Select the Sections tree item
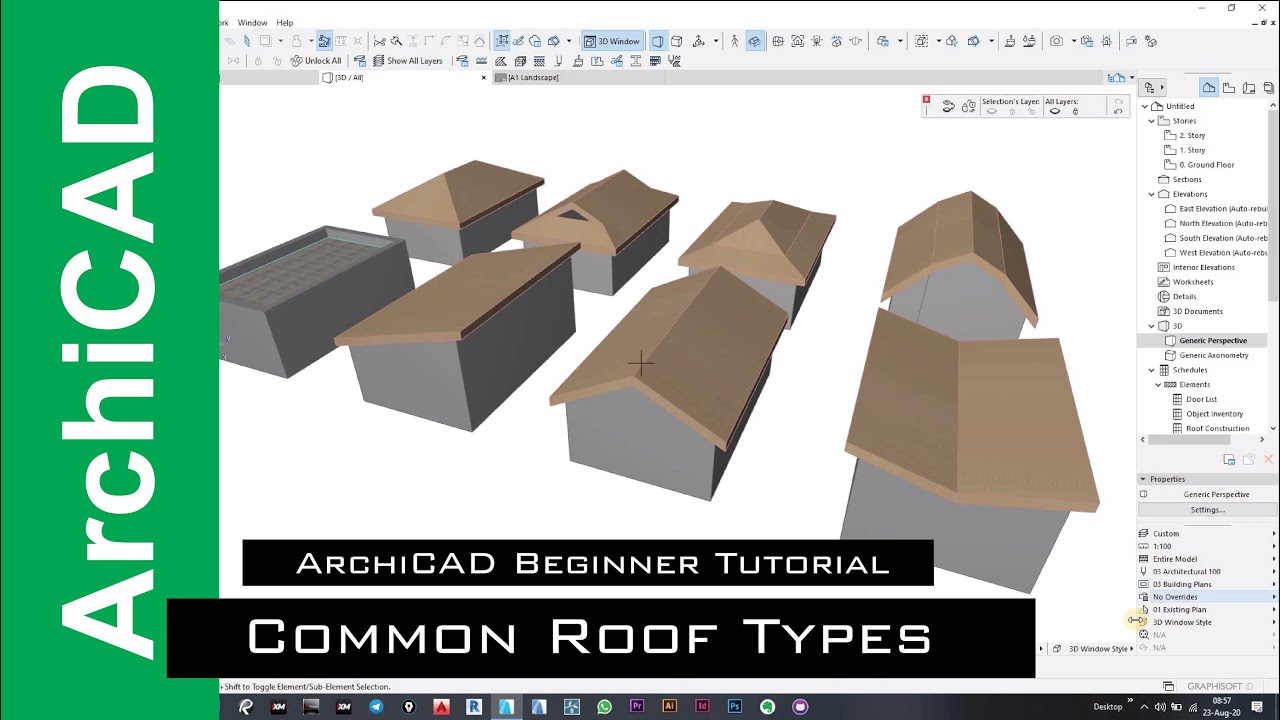 1180,180
